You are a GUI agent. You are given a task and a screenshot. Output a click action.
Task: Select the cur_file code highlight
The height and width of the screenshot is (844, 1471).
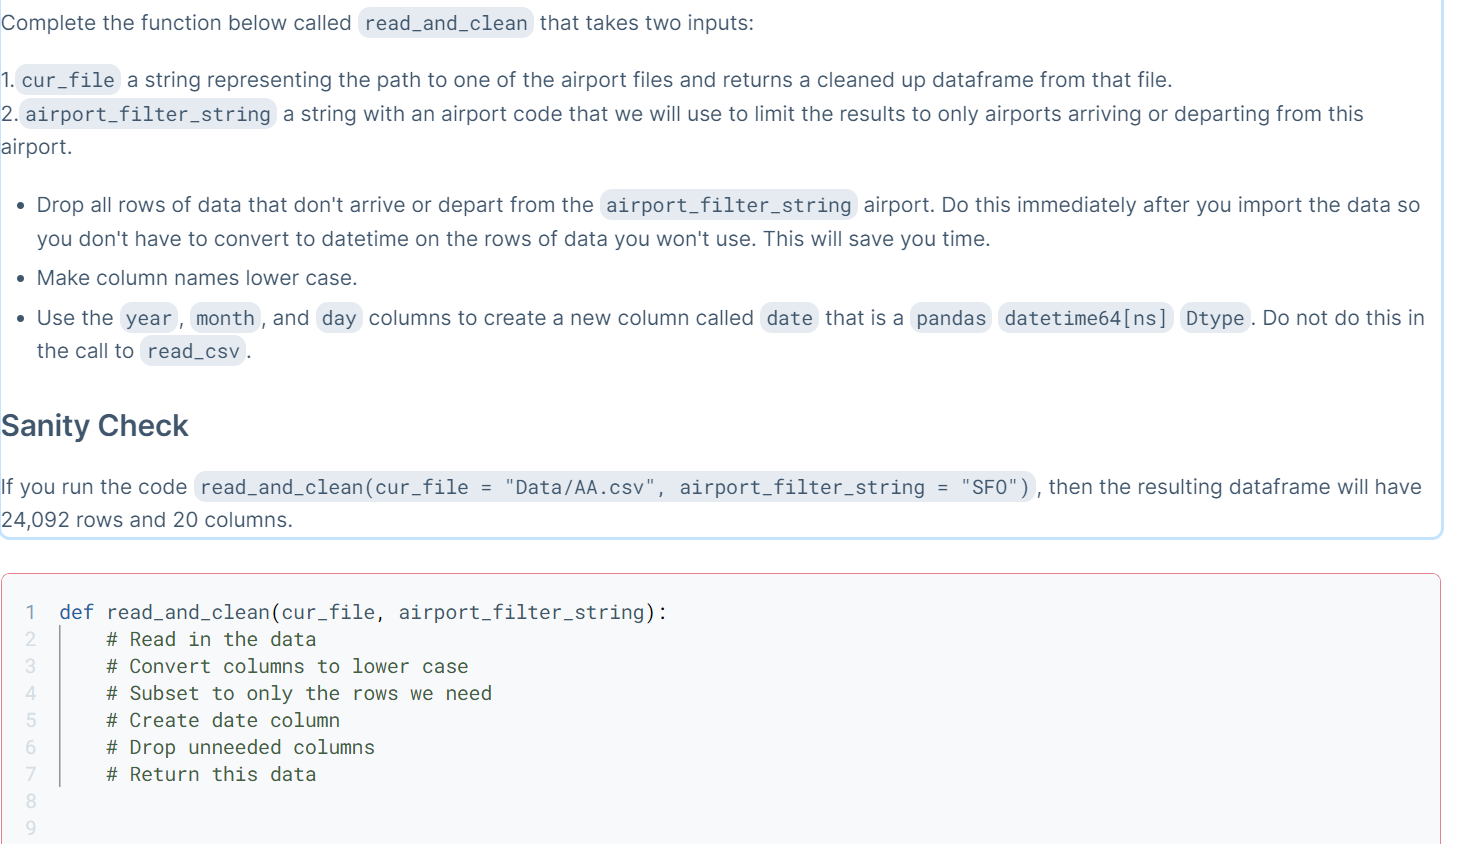[x=67, y=79]
